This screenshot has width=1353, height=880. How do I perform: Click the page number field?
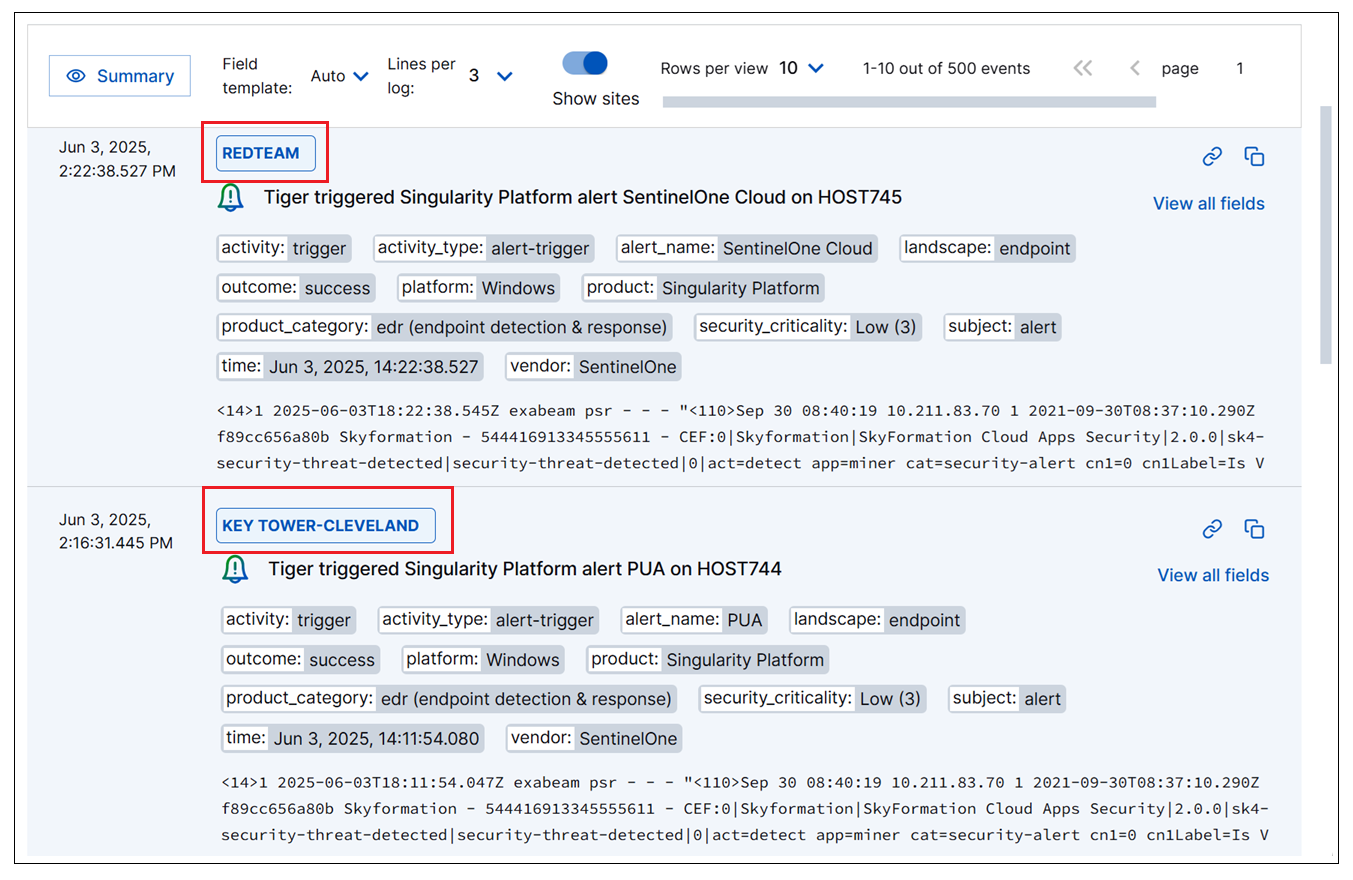(x=1240, y=68)
